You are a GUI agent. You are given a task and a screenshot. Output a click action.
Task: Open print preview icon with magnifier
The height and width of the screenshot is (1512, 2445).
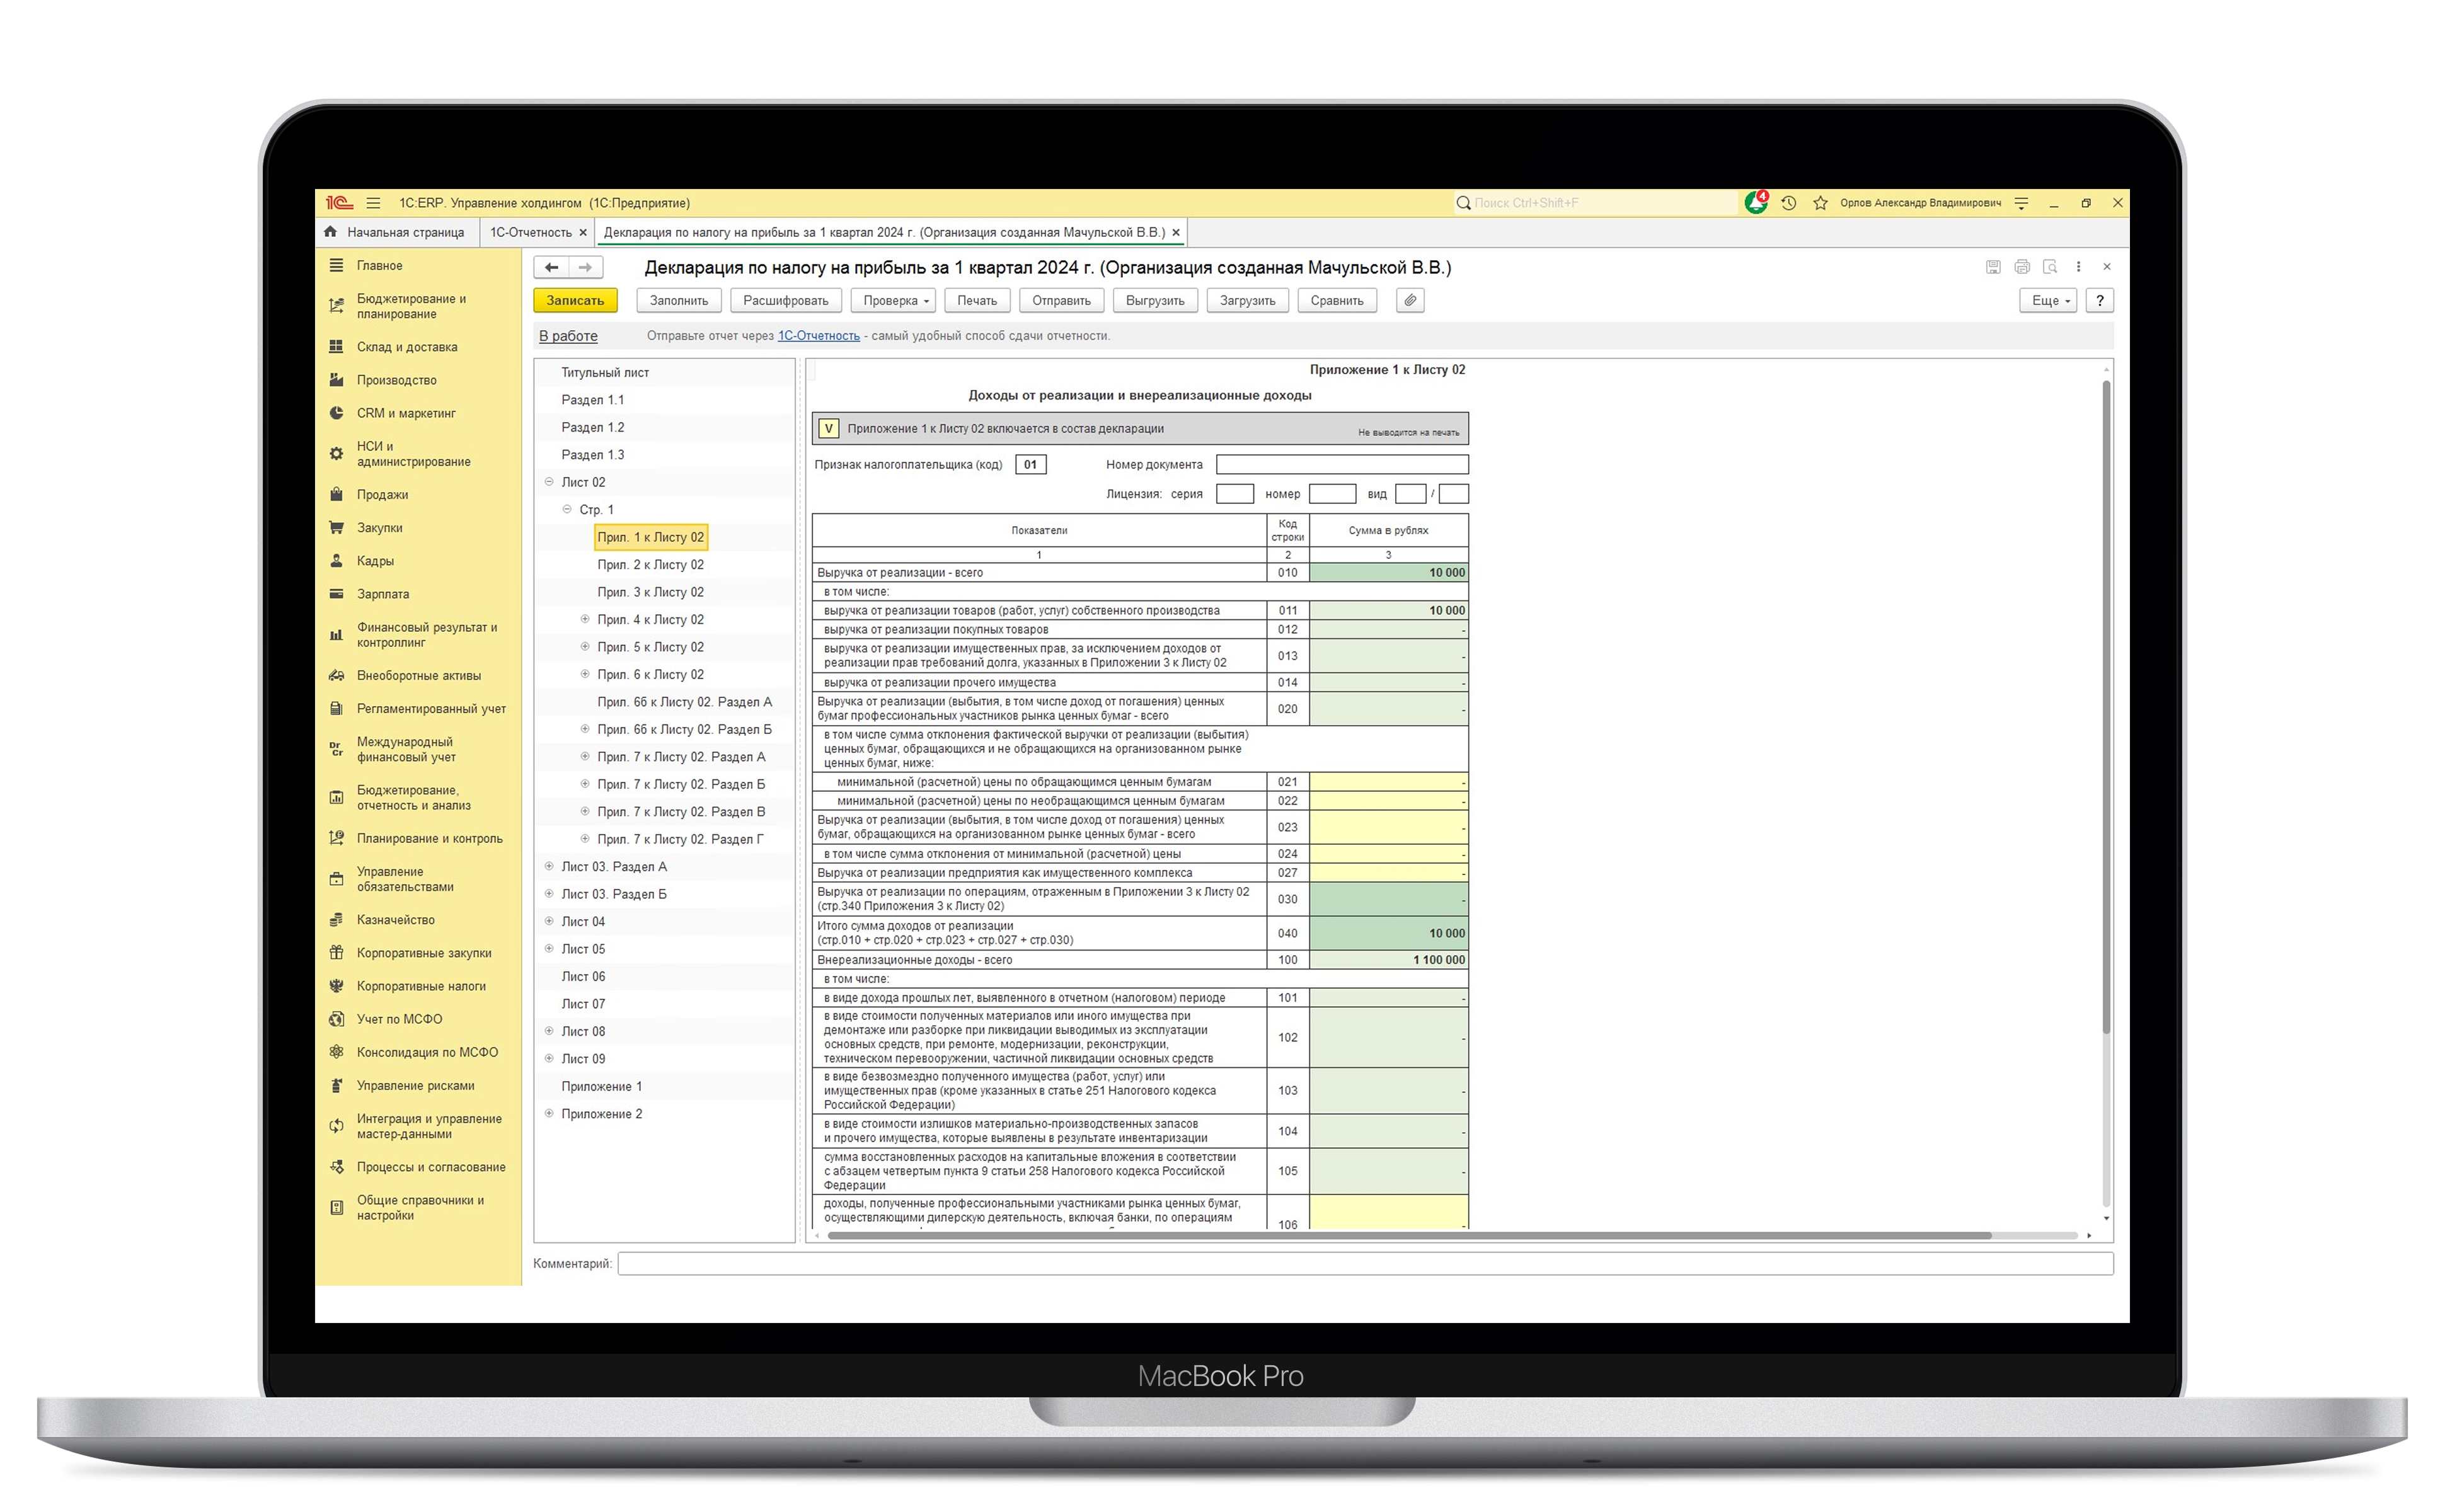(2050, 267)
